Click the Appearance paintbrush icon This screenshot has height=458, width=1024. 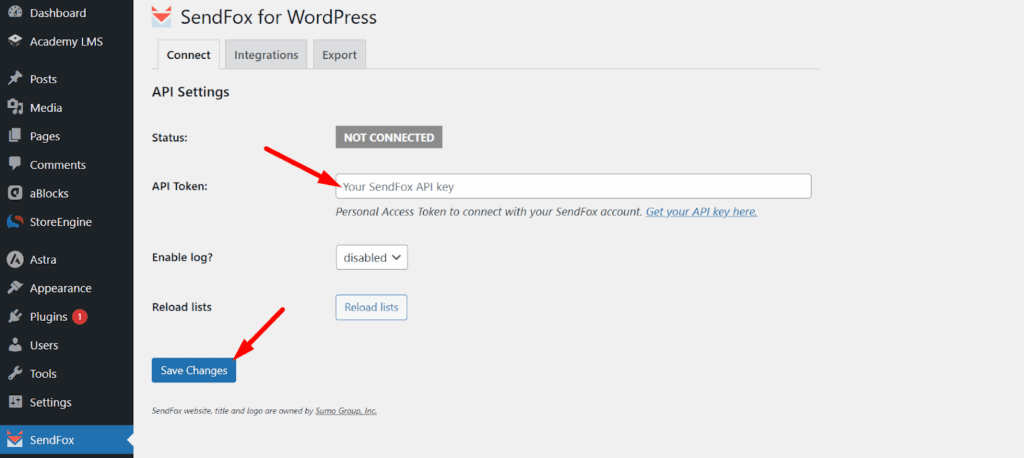[15, 288]
